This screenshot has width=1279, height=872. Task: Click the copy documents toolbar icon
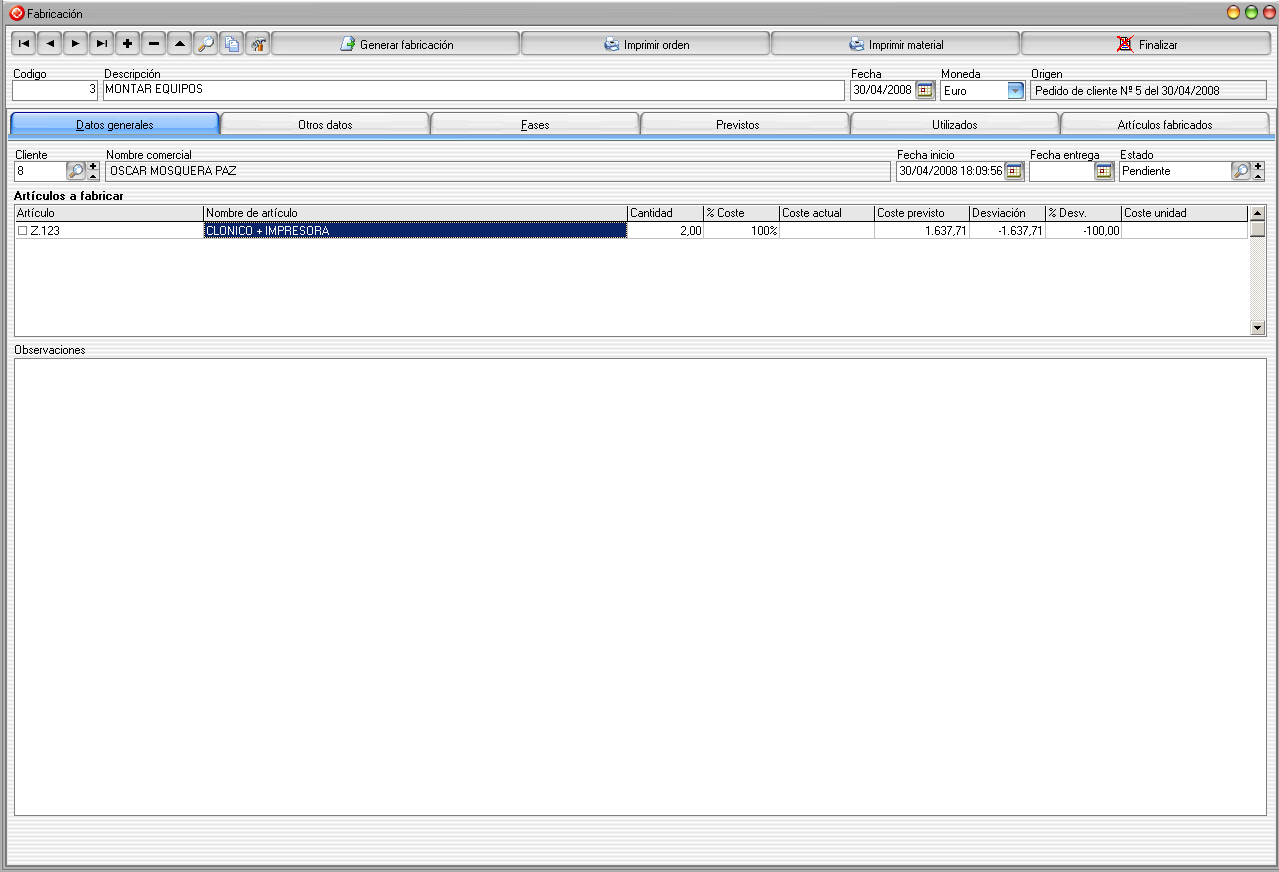click(231, 44)
